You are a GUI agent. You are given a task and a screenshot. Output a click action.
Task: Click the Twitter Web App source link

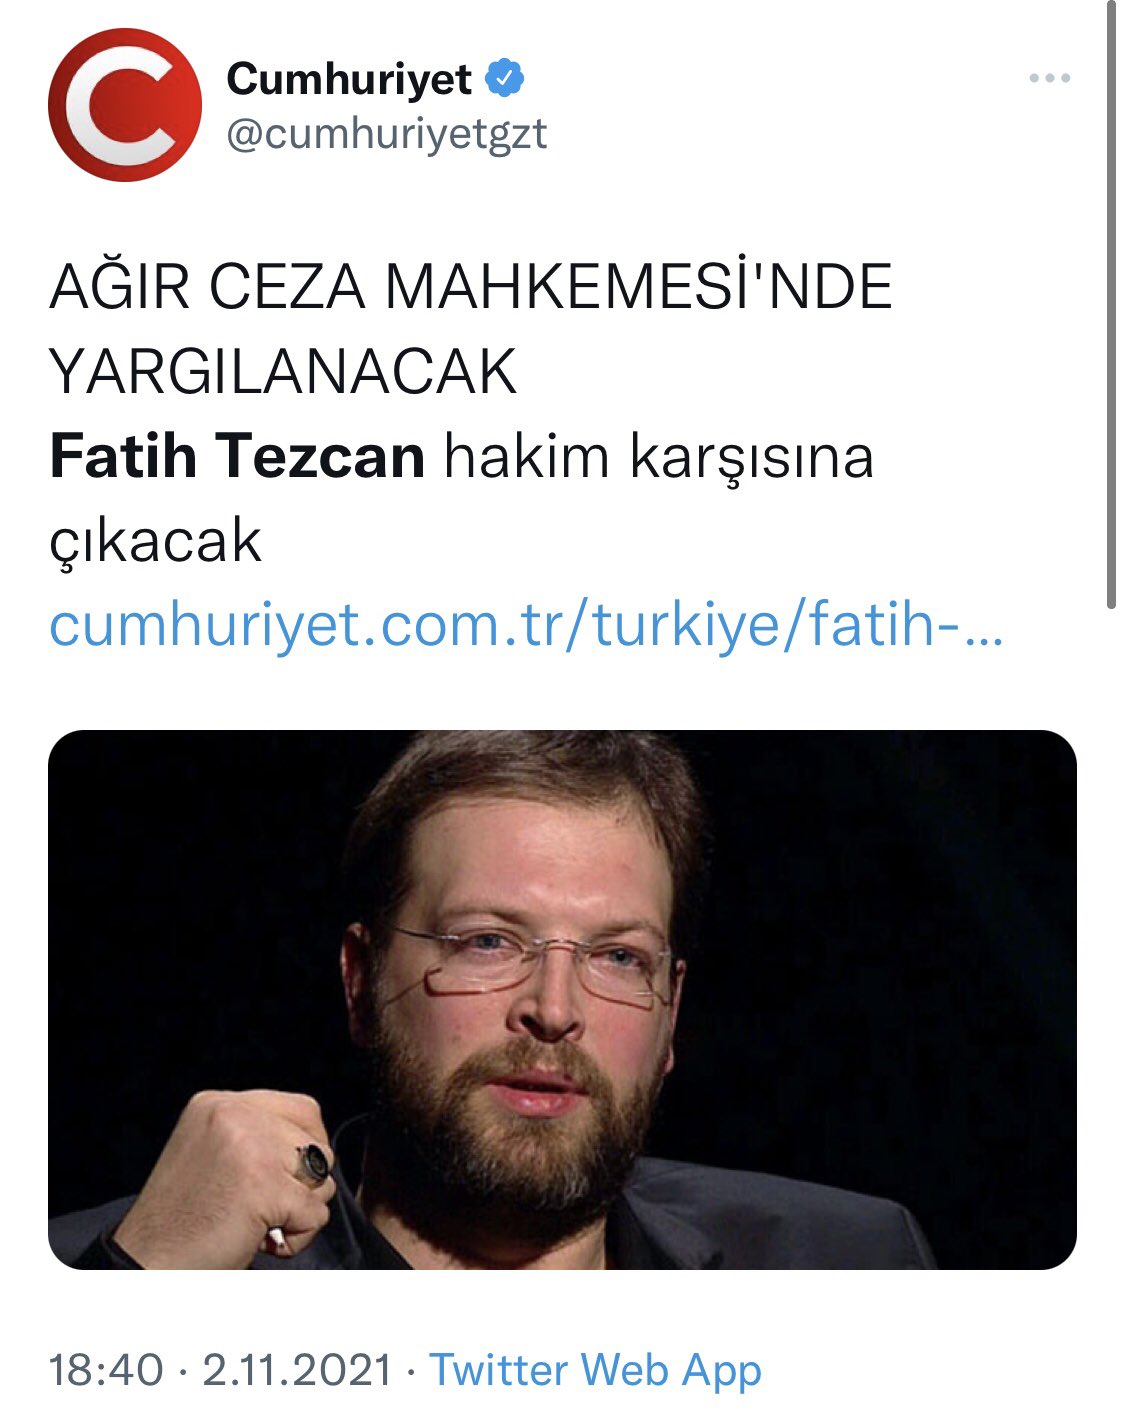[x=595, y=1370]
